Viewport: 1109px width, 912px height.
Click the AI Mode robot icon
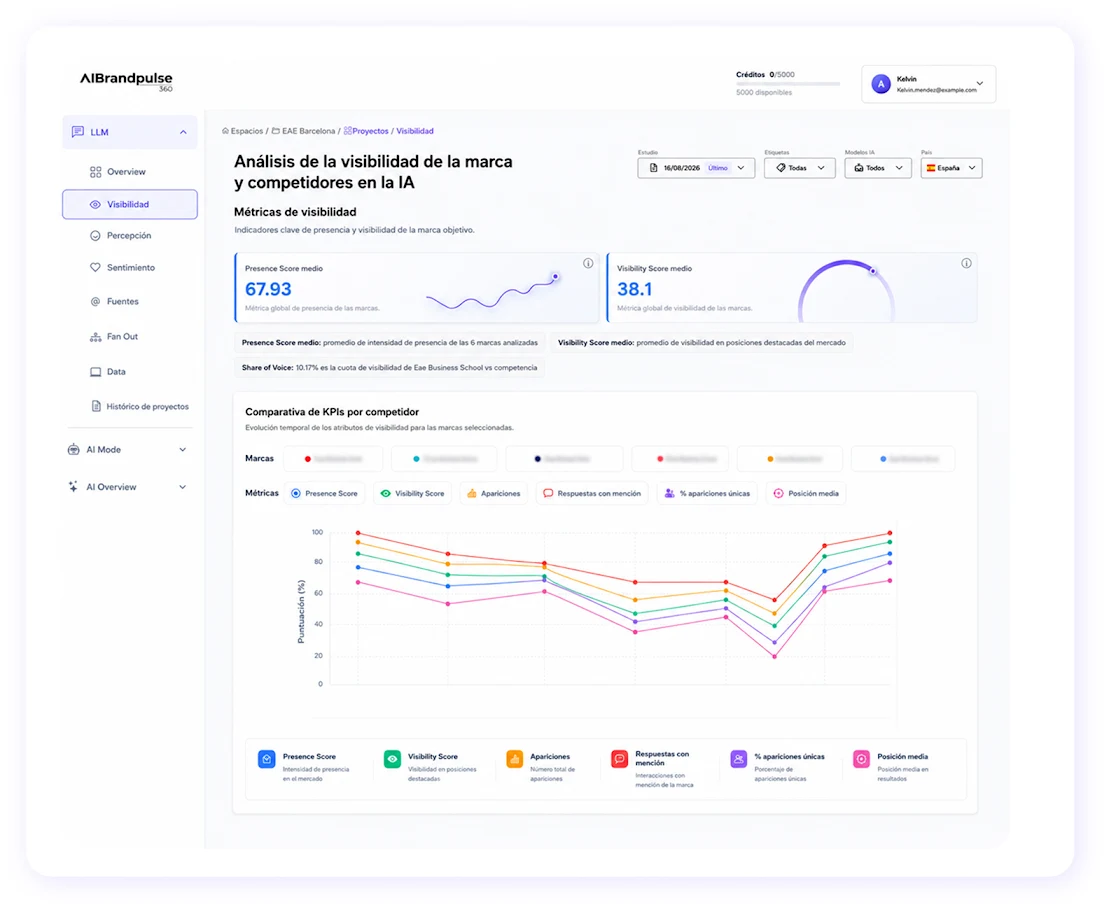point(74,449)
